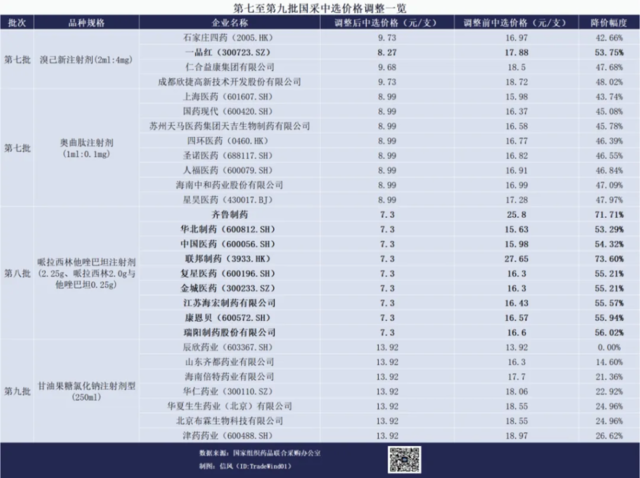The width and height of the screenshot is (640, 478).
Task: Click the 73.60% price drop value
Action: coord(609,259)
